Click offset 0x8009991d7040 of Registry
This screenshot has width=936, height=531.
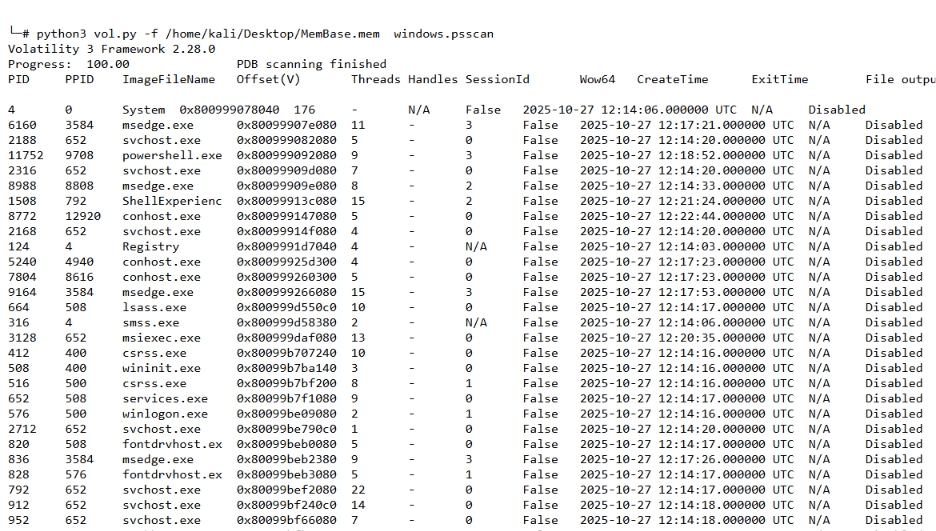(287, 246)
